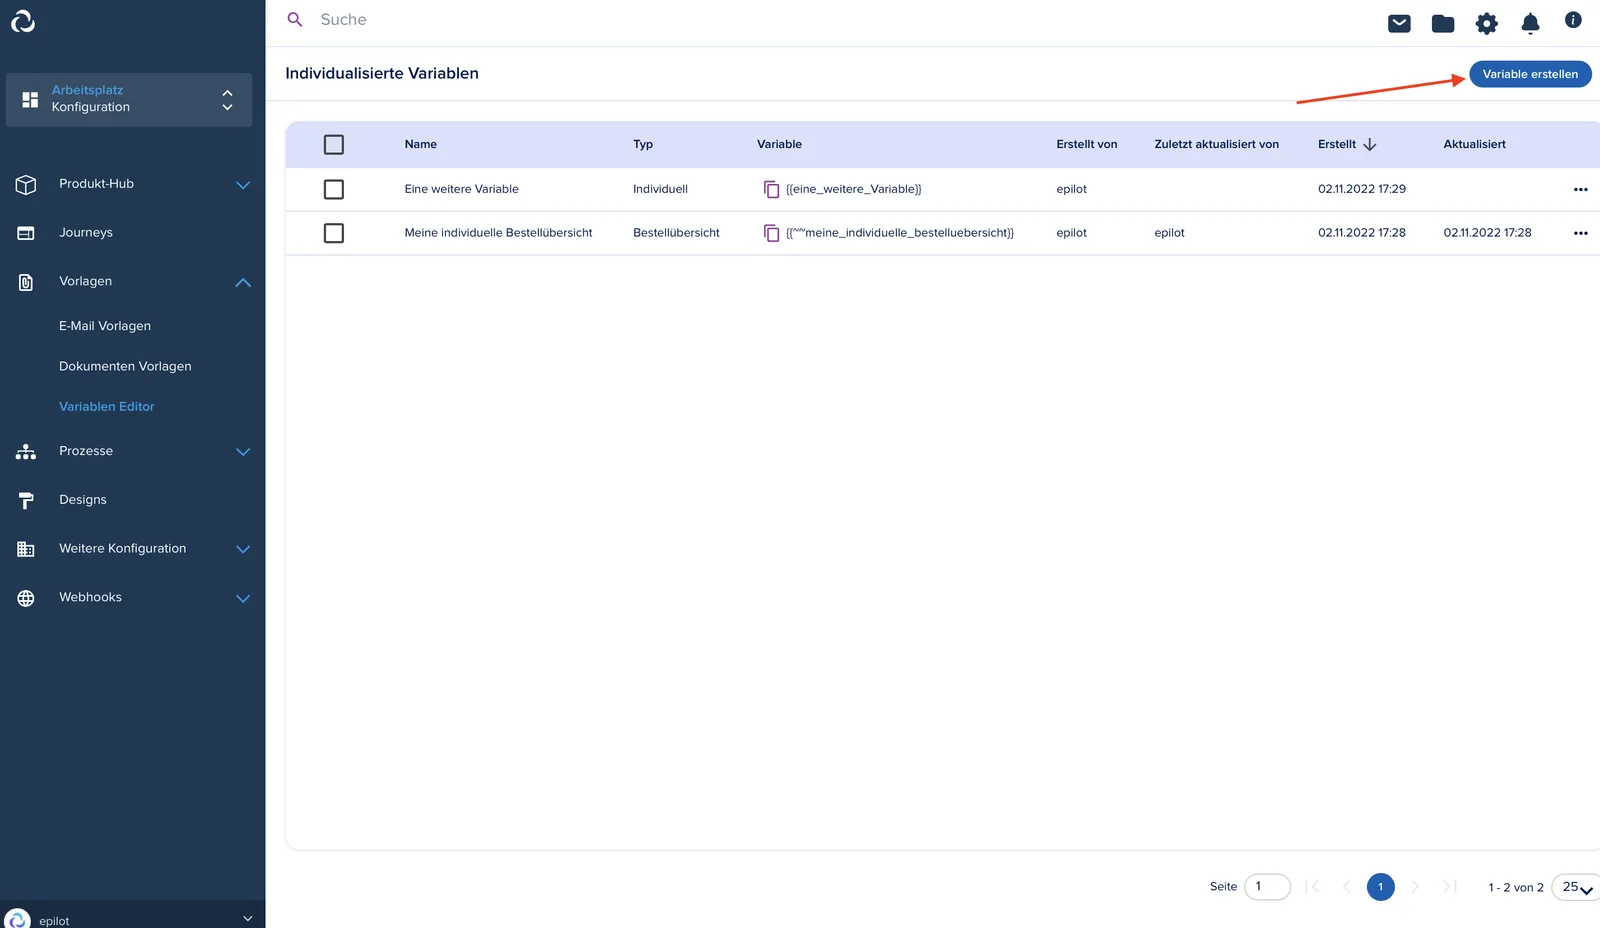
Task: Click the Produkt-Hub cube icon
Action: pos(26,184)
